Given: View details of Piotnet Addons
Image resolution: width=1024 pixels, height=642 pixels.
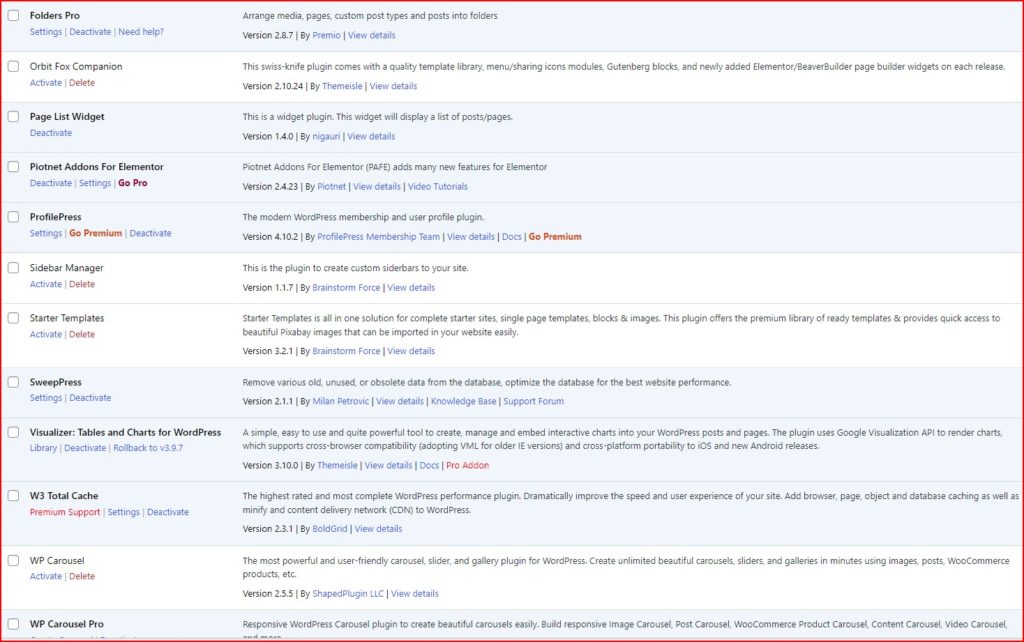Looking at the screenshot, I should point(377,186).
